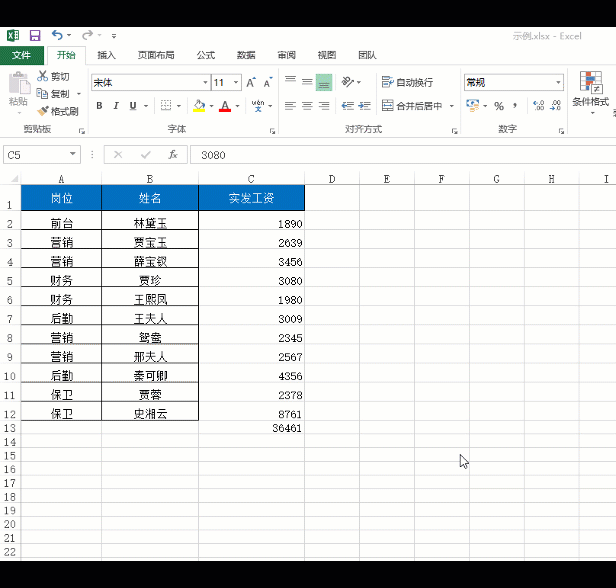This screenshot has width=616, height=588.
Task: Switch to the 视图 View tab
Action: (x=327, y=55)
